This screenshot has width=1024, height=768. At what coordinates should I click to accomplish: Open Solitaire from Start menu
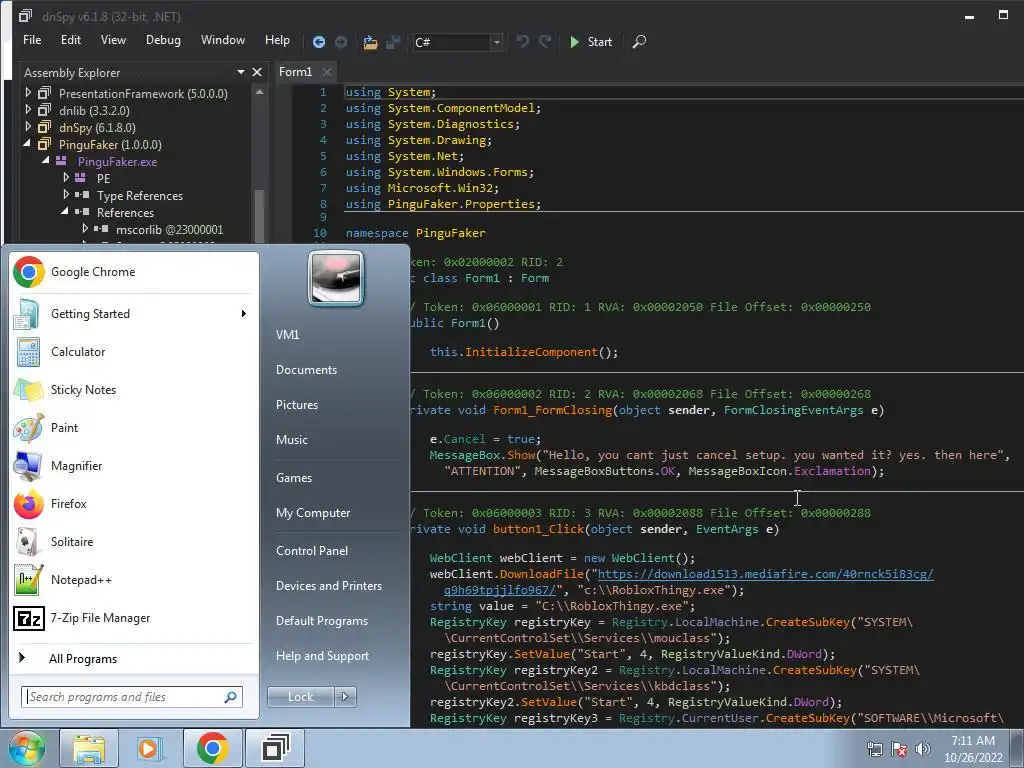pos(134,541)
